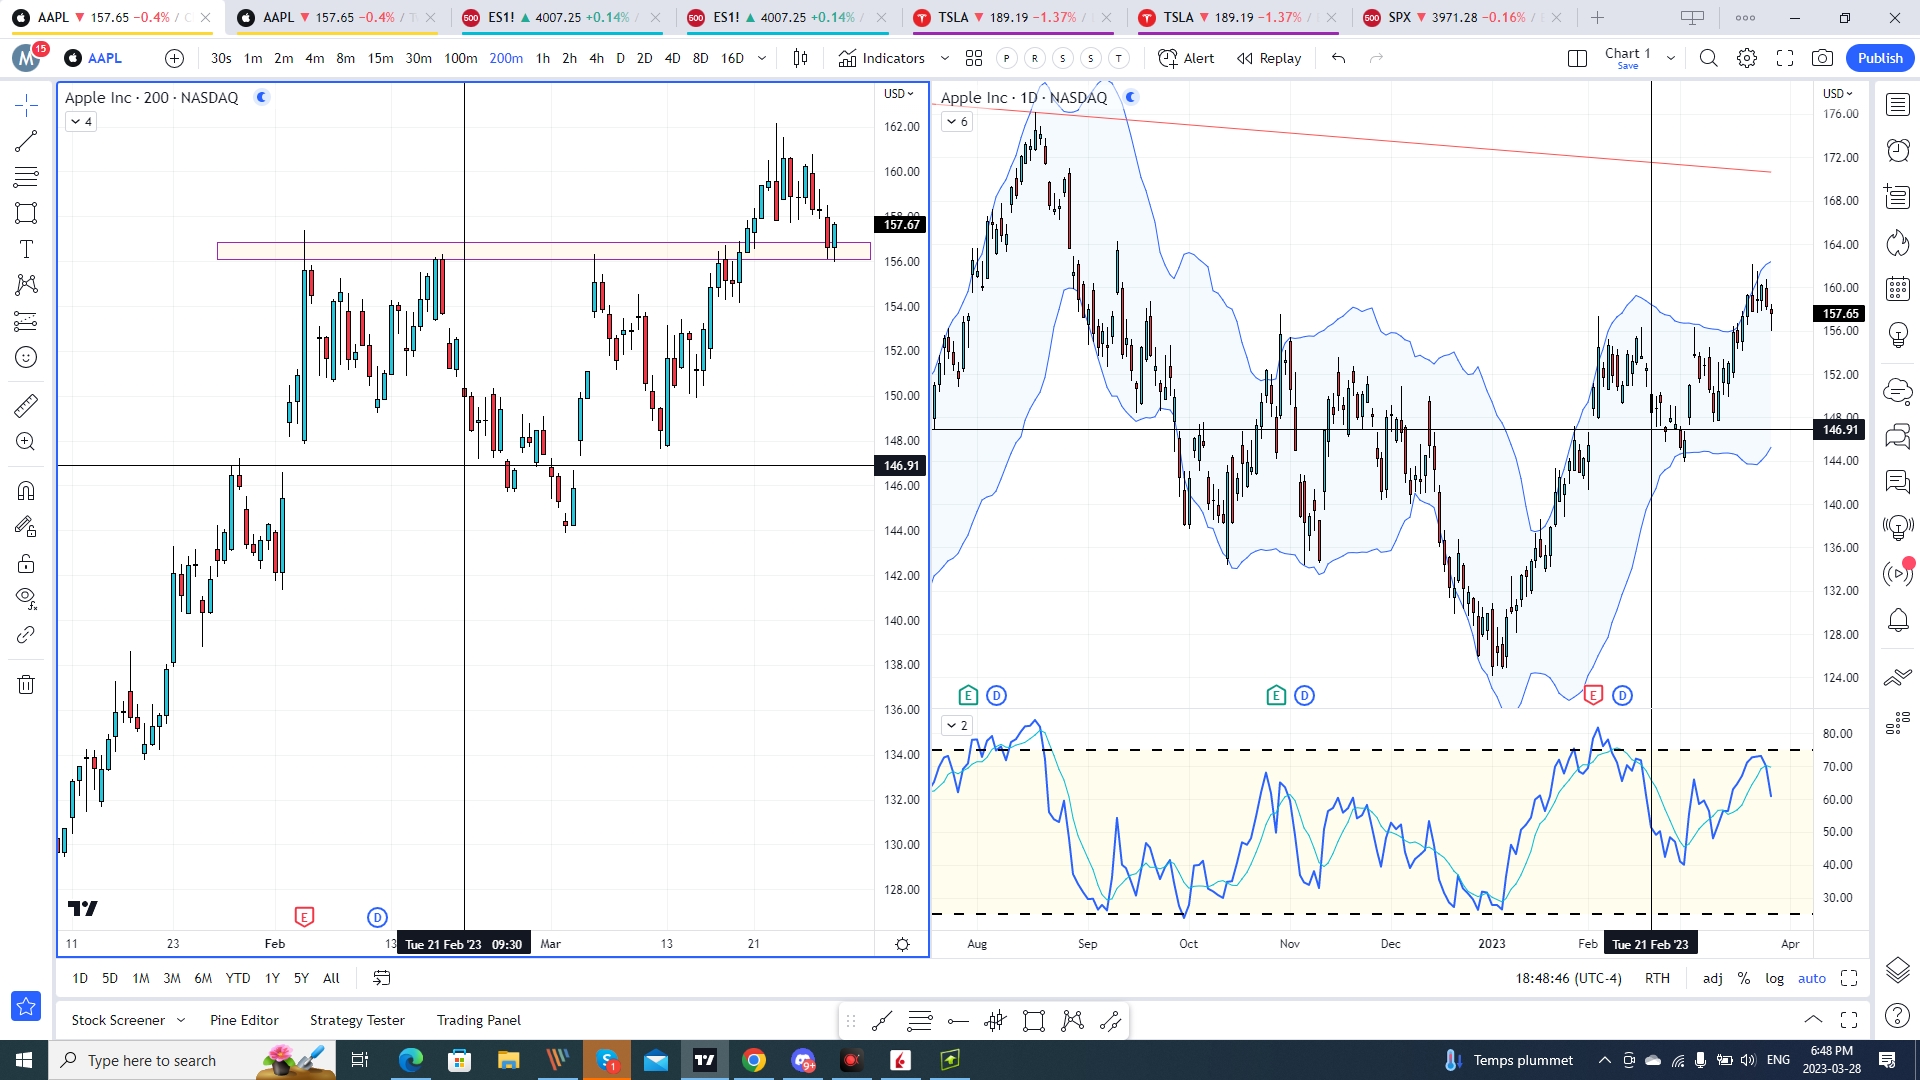Add symbol to compare with plus icon
Screen dimensions: 1920x1080
pyautogui.click(x=174, y=58)
